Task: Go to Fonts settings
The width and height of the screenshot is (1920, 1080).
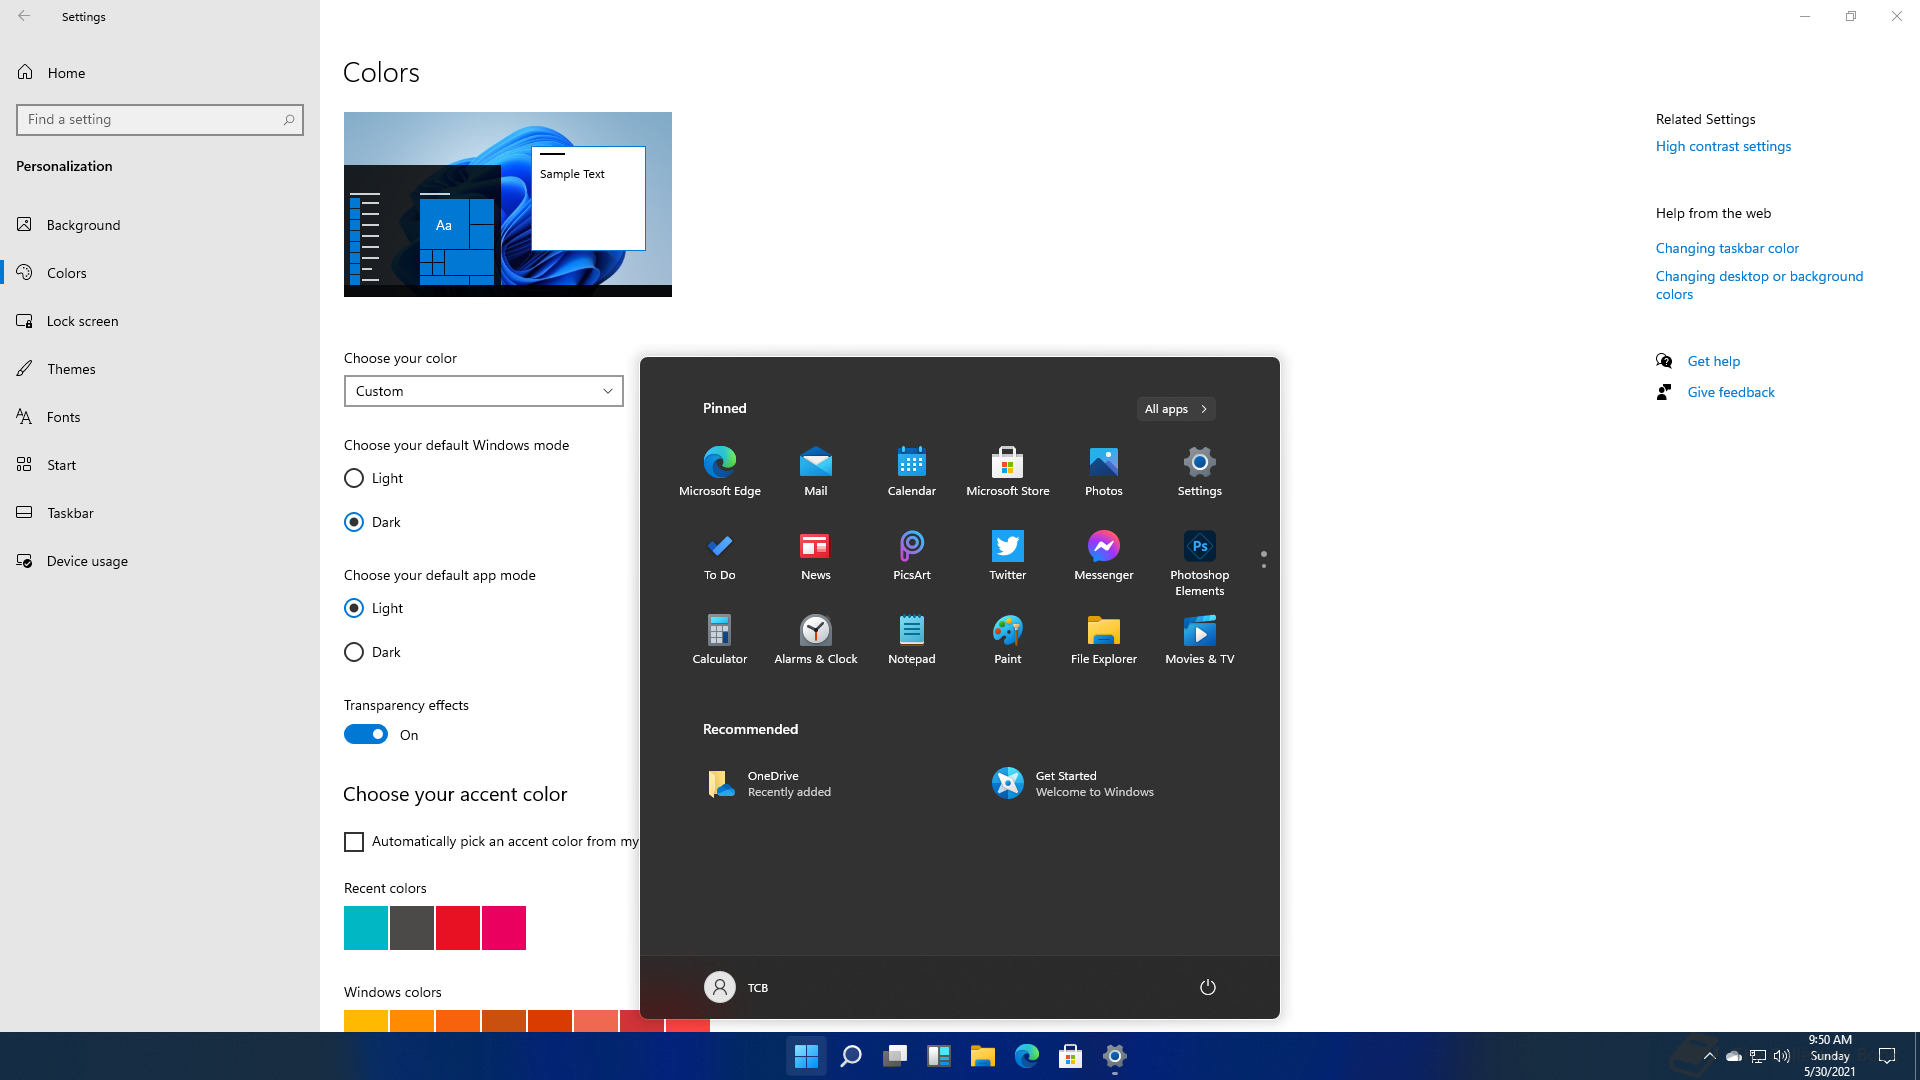Action: point(160,417)
